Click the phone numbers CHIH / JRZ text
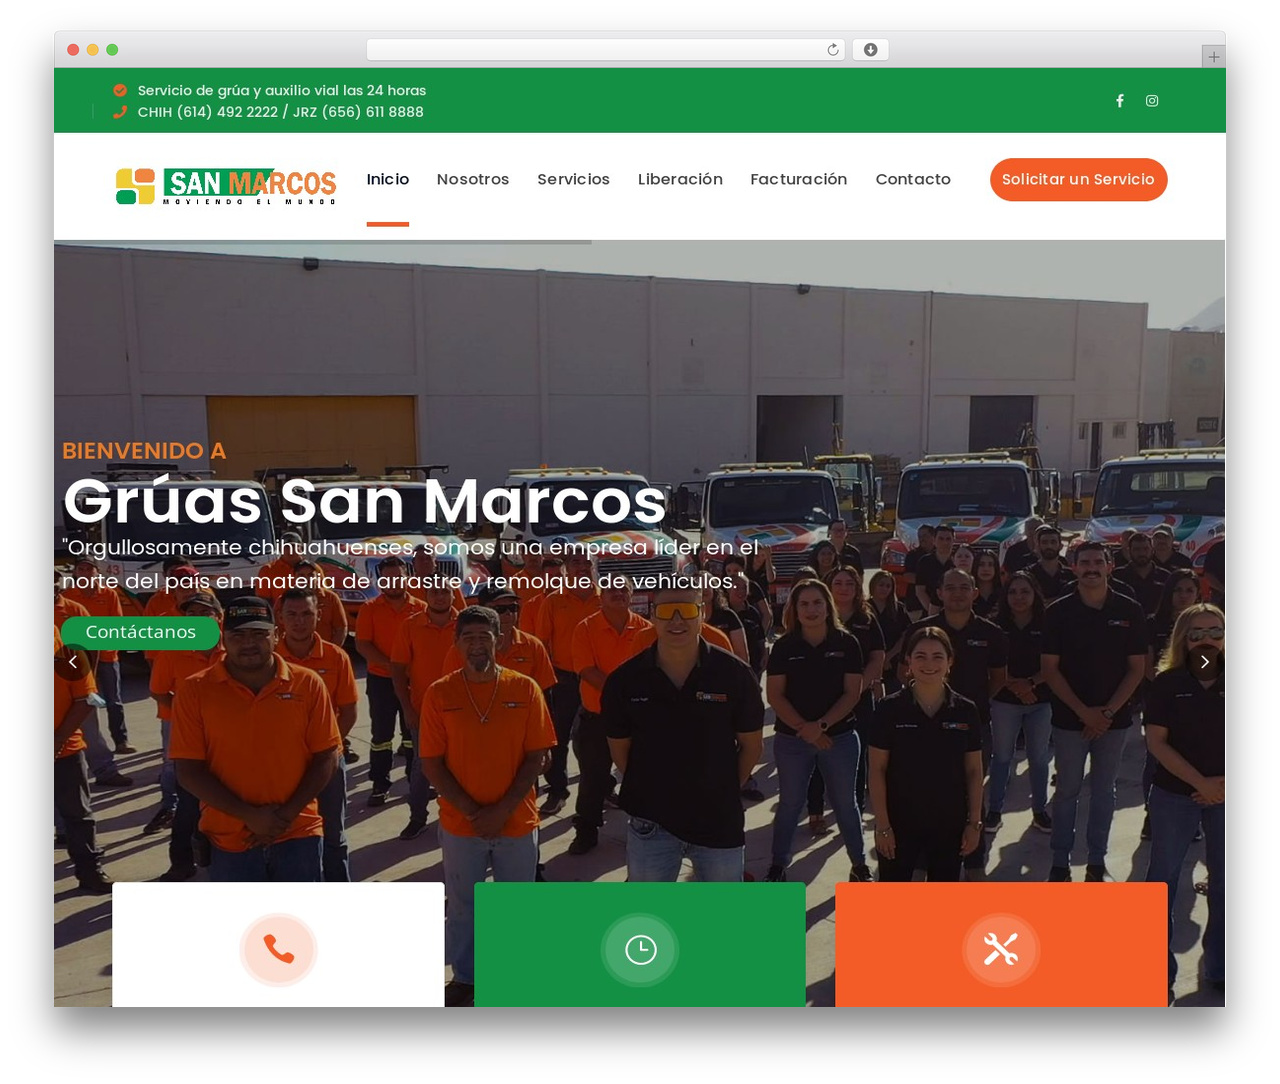 [x=281, y=112]
